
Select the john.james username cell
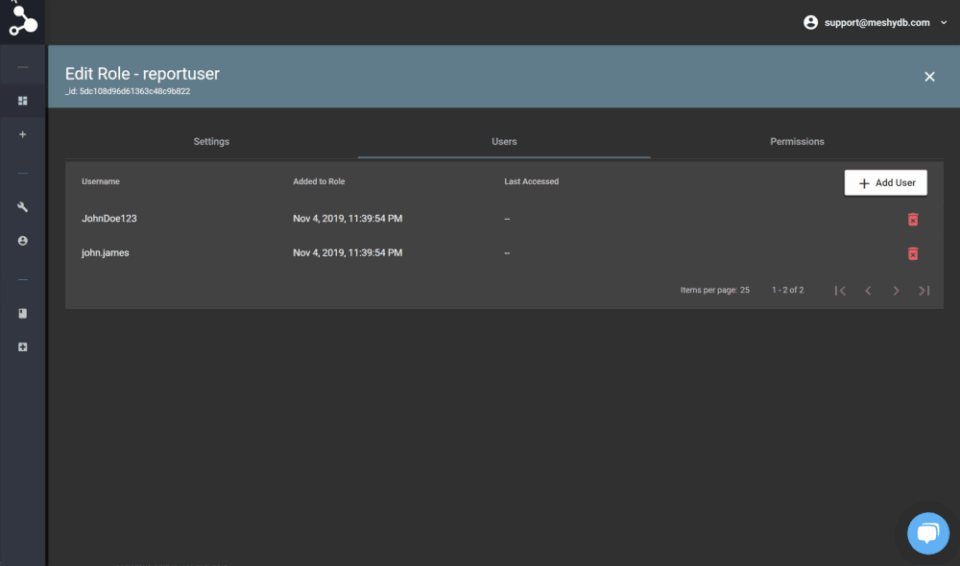pos(105,253)
